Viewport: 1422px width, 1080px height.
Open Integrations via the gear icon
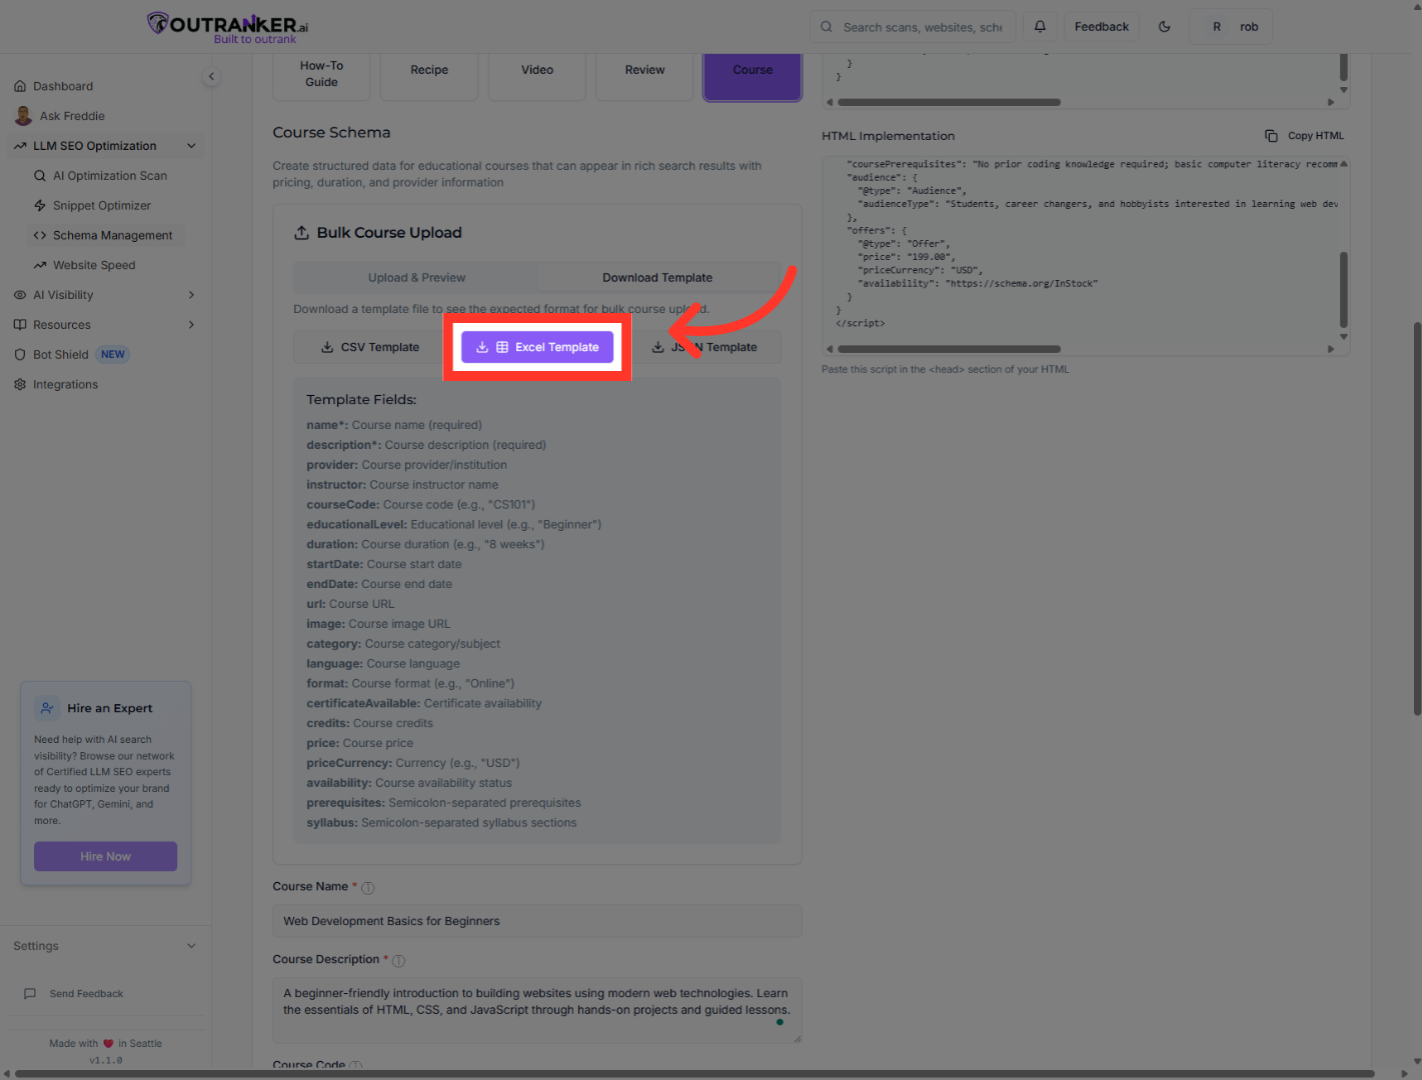click(20, 385)
